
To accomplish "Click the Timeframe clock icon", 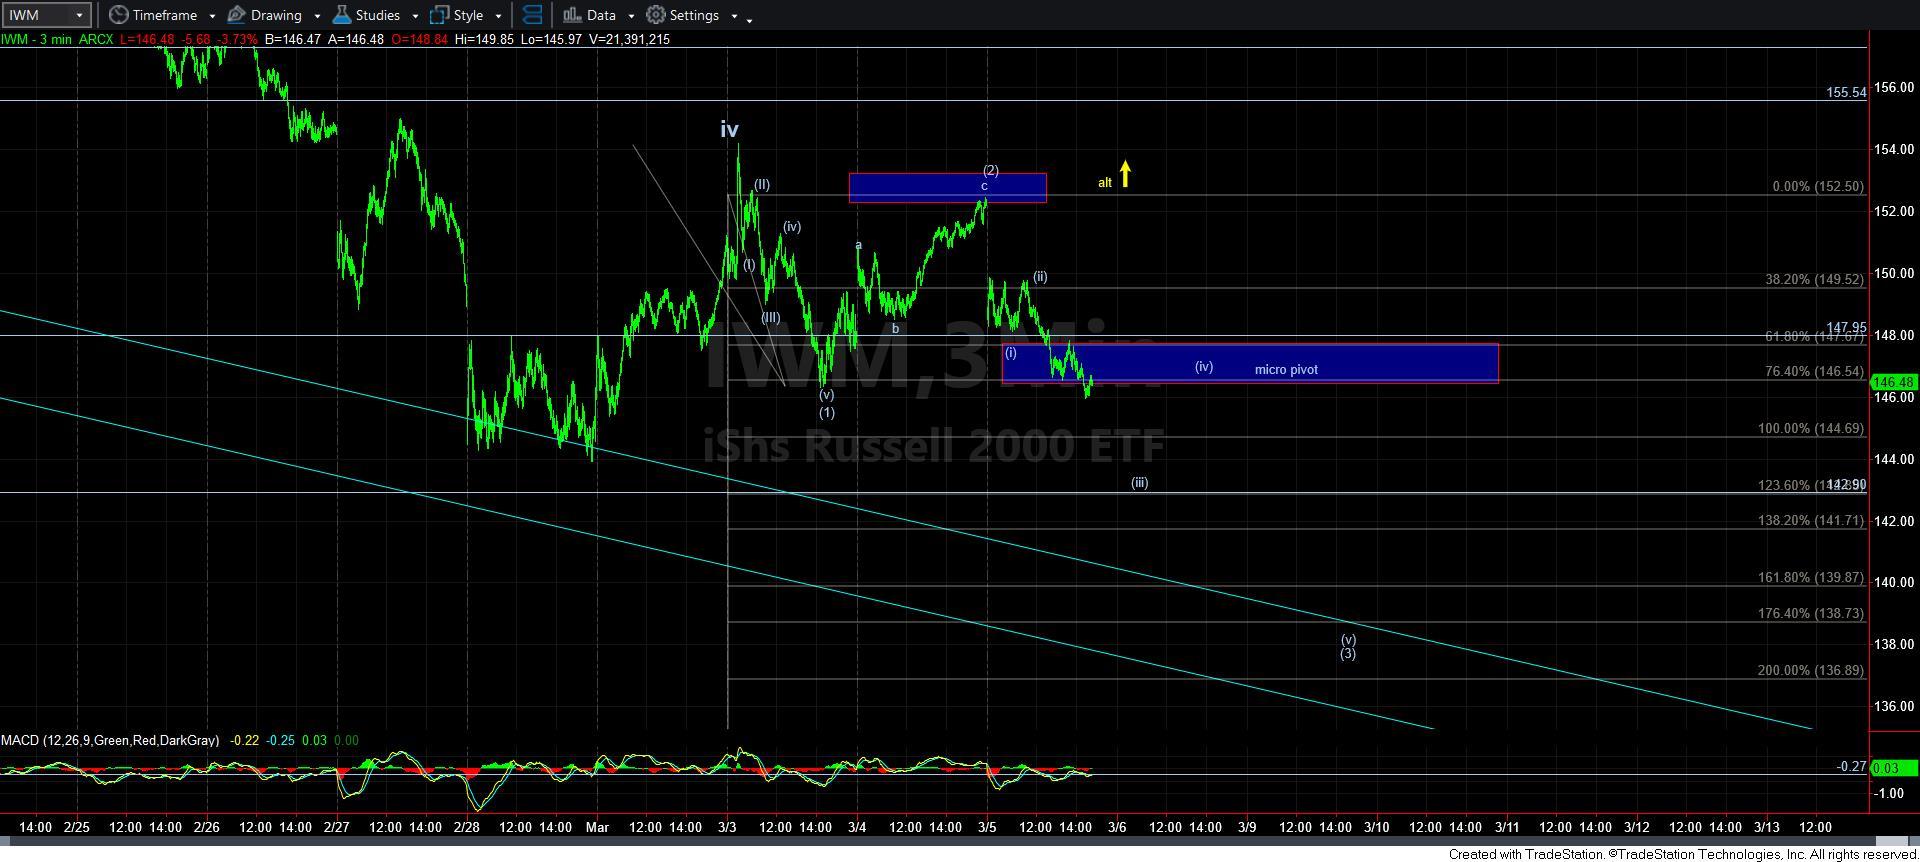I will [x=118, y=15].
